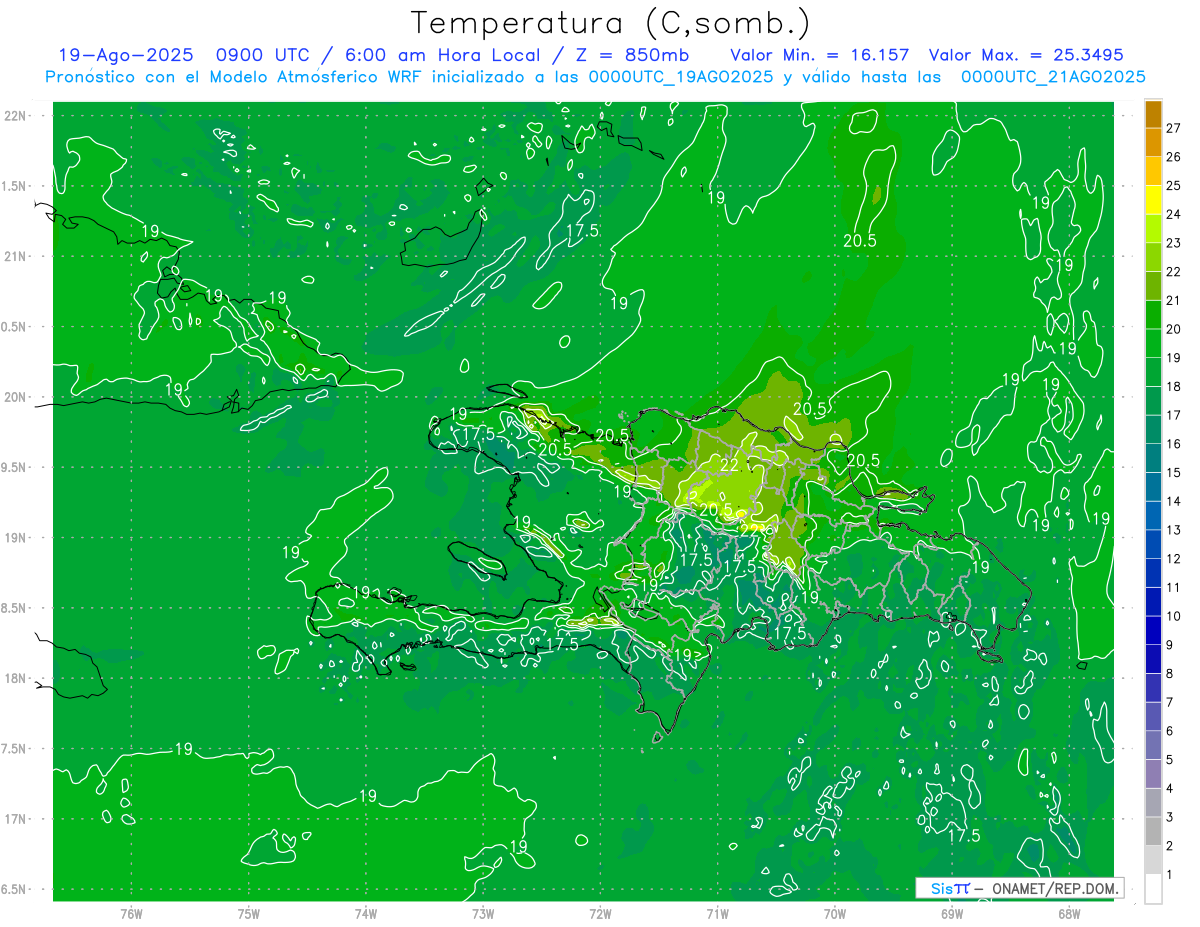Screen dimensions: 1200x927
Task: Click the "10" label on the color scale
Action: tap(1173, 616)
